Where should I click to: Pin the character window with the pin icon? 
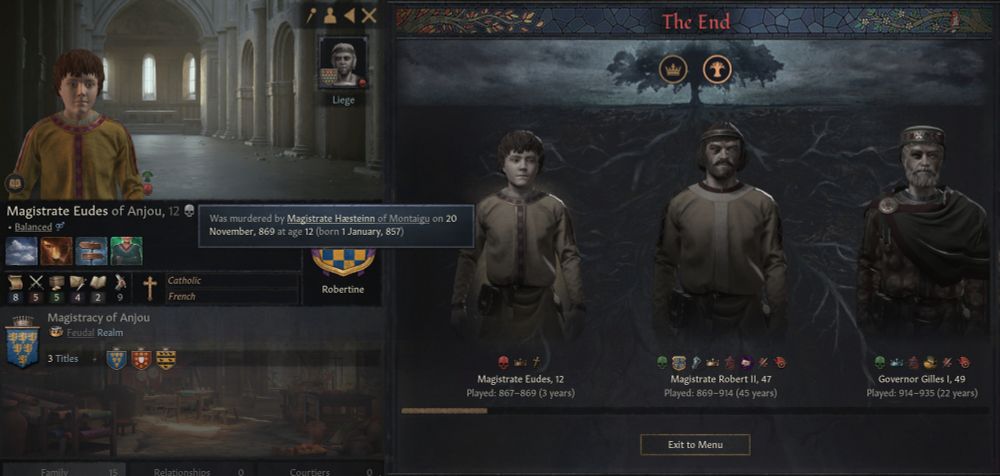[x=311, y=16]
